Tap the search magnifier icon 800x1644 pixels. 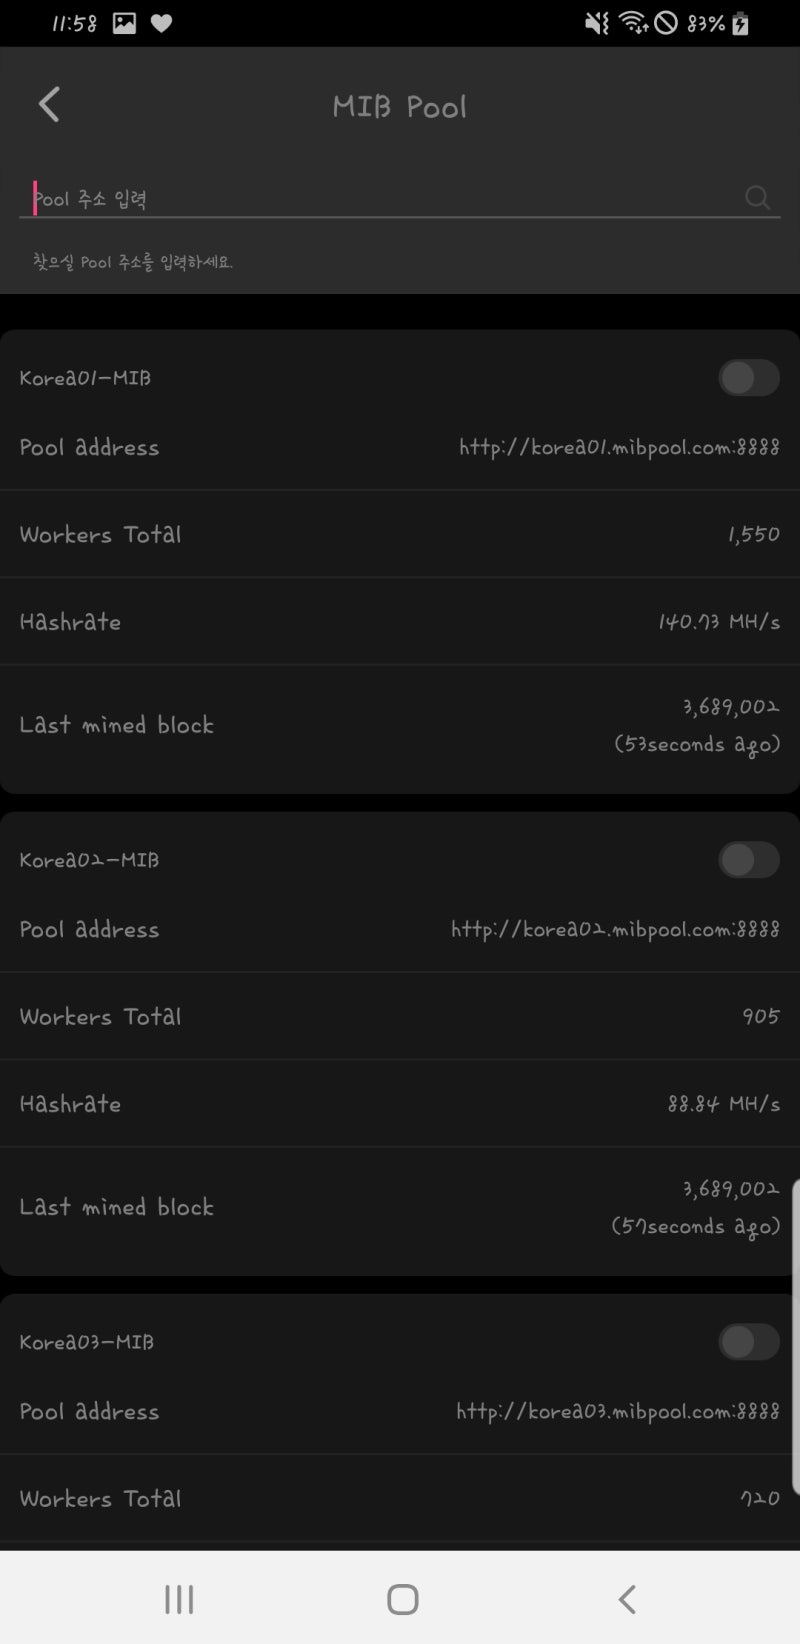[x=758, y=198]
